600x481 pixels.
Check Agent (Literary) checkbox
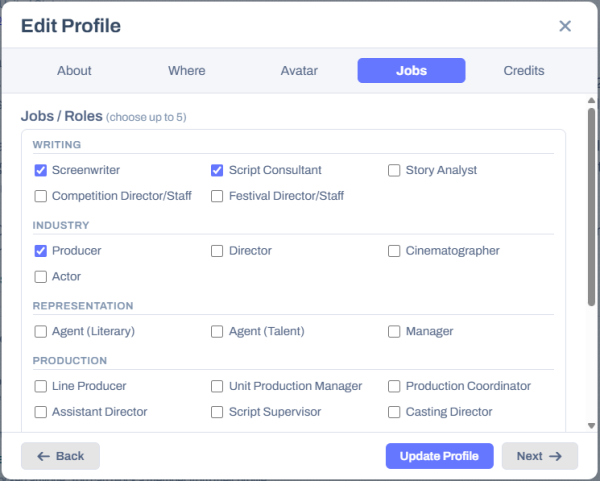pyautogui.click(x=41, y=331)
